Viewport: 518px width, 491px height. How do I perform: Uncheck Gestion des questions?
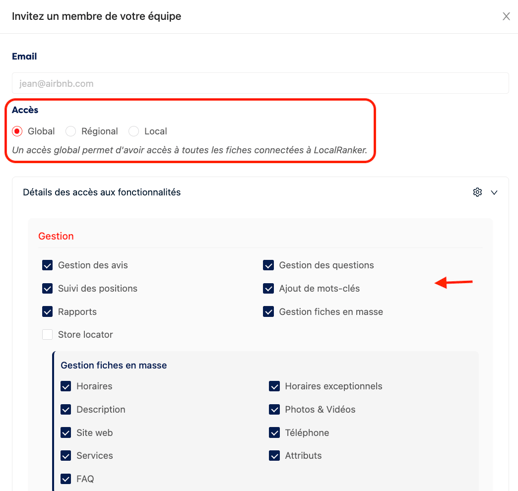pos(268,265)
